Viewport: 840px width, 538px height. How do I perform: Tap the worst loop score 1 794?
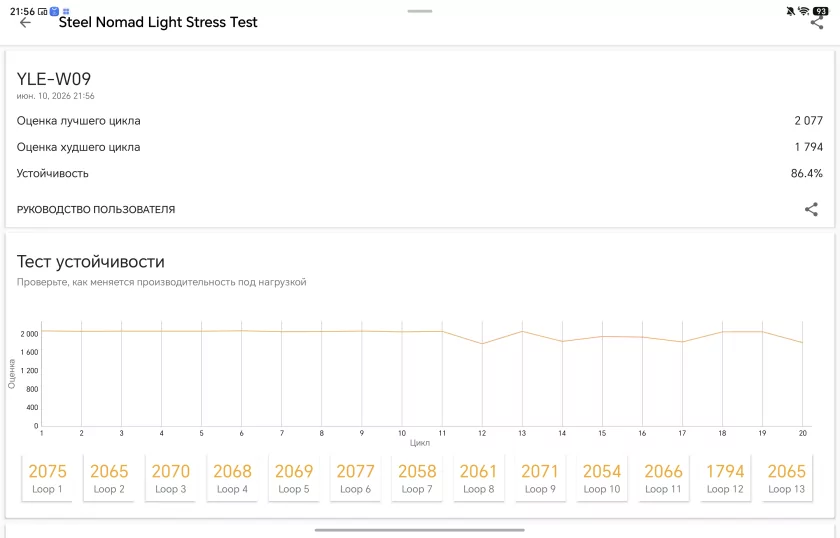(x=808, y=147)
